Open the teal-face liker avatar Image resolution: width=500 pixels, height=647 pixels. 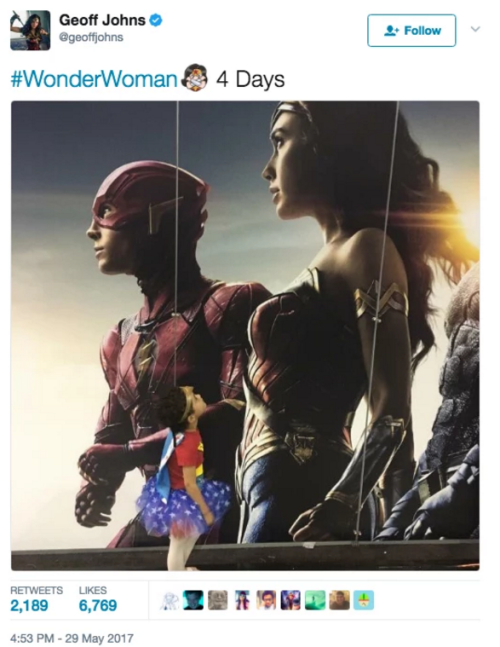193,600
